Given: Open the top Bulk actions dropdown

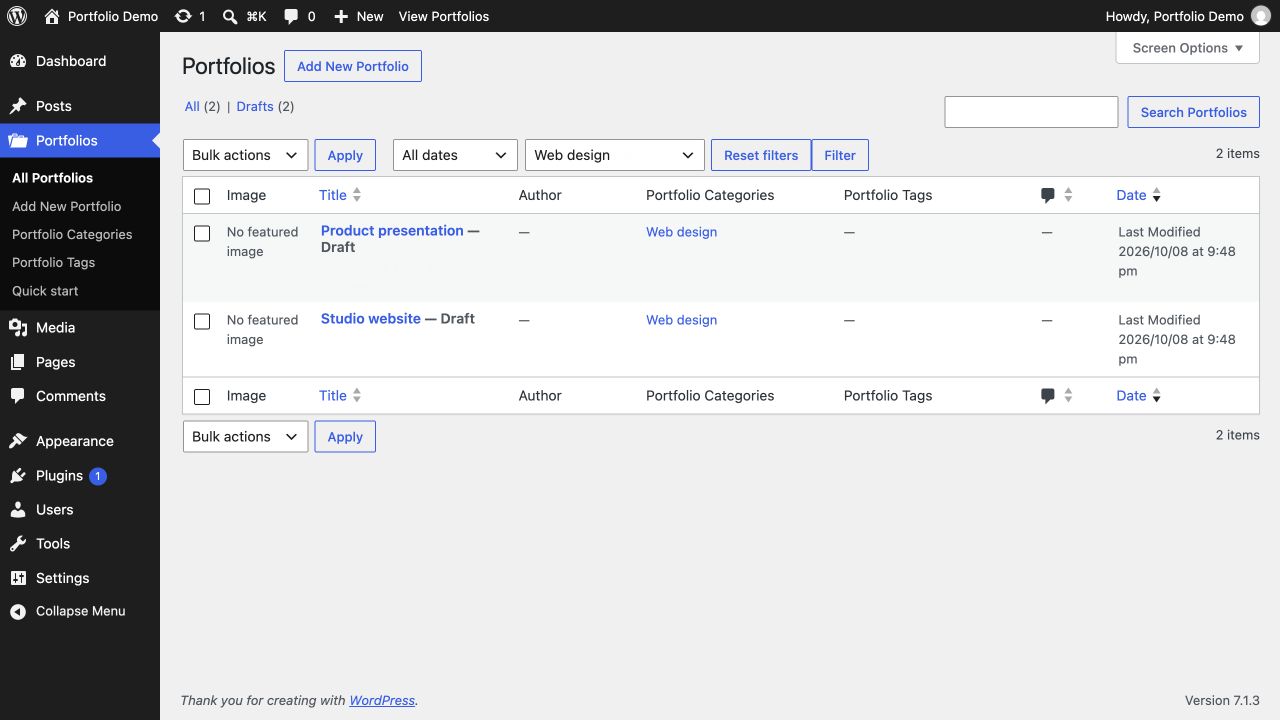Looking at the screenshot, I should 245,155.
